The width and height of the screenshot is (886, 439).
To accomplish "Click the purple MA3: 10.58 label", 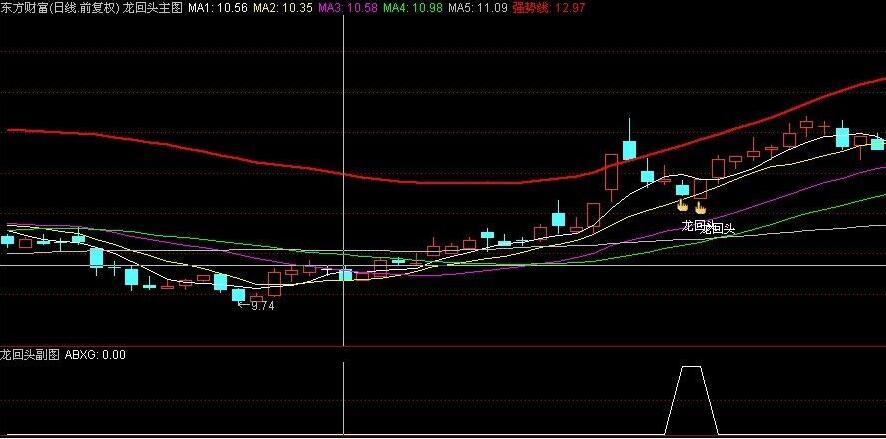I will pyautogui.click(x=348, y=7).
